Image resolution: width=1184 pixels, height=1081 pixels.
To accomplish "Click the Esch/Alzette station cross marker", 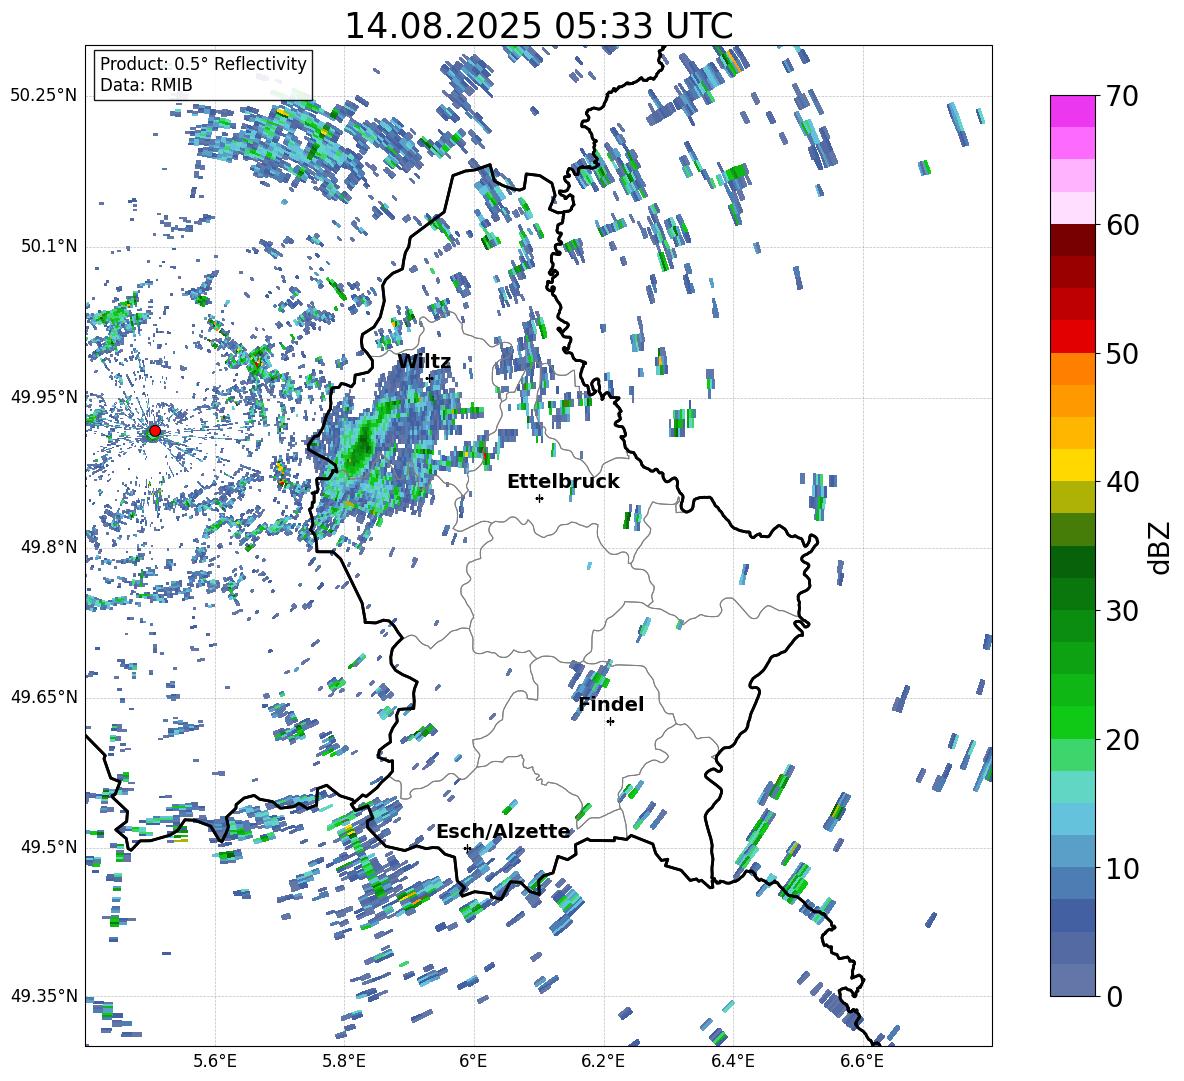I will coord(467,848).
